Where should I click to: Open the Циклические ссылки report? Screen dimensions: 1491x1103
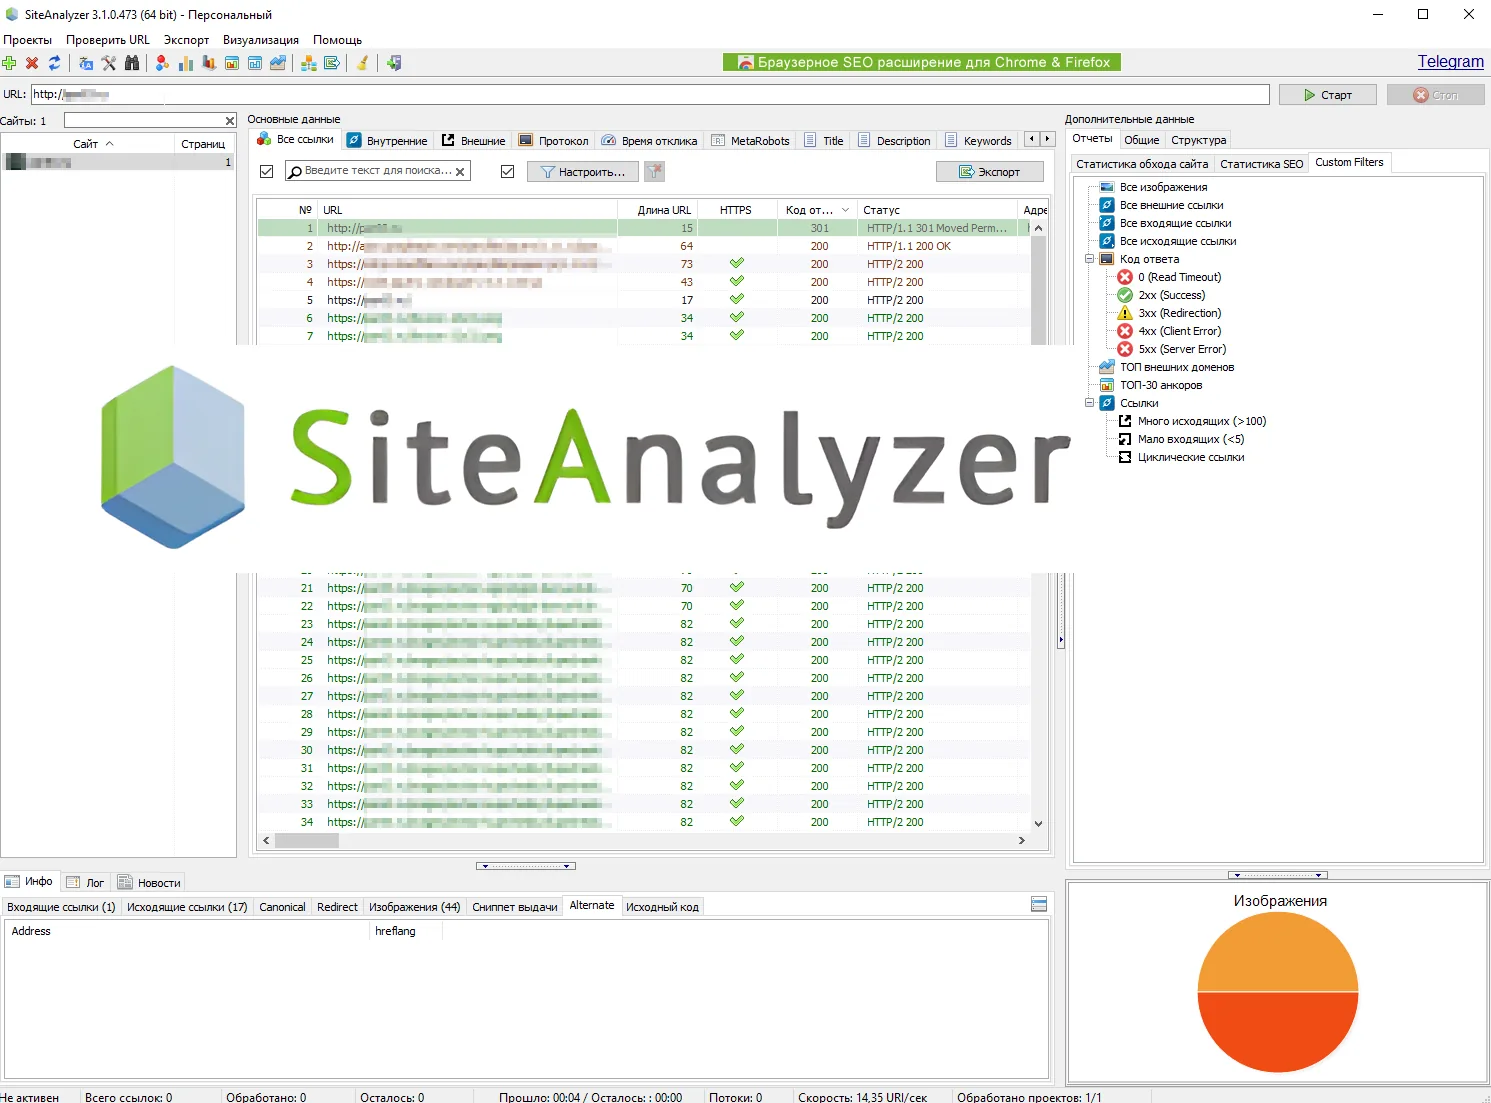pyautogui.click(x=1180, y=457)
